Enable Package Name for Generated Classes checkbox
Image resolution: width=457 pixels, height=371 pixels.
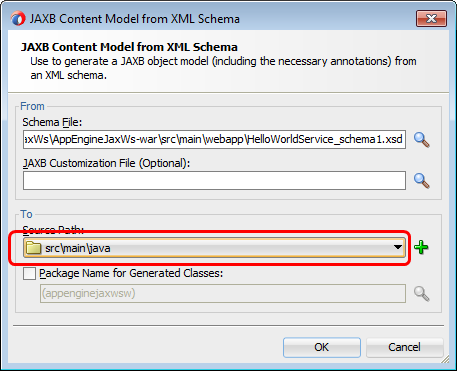point(29,274)
